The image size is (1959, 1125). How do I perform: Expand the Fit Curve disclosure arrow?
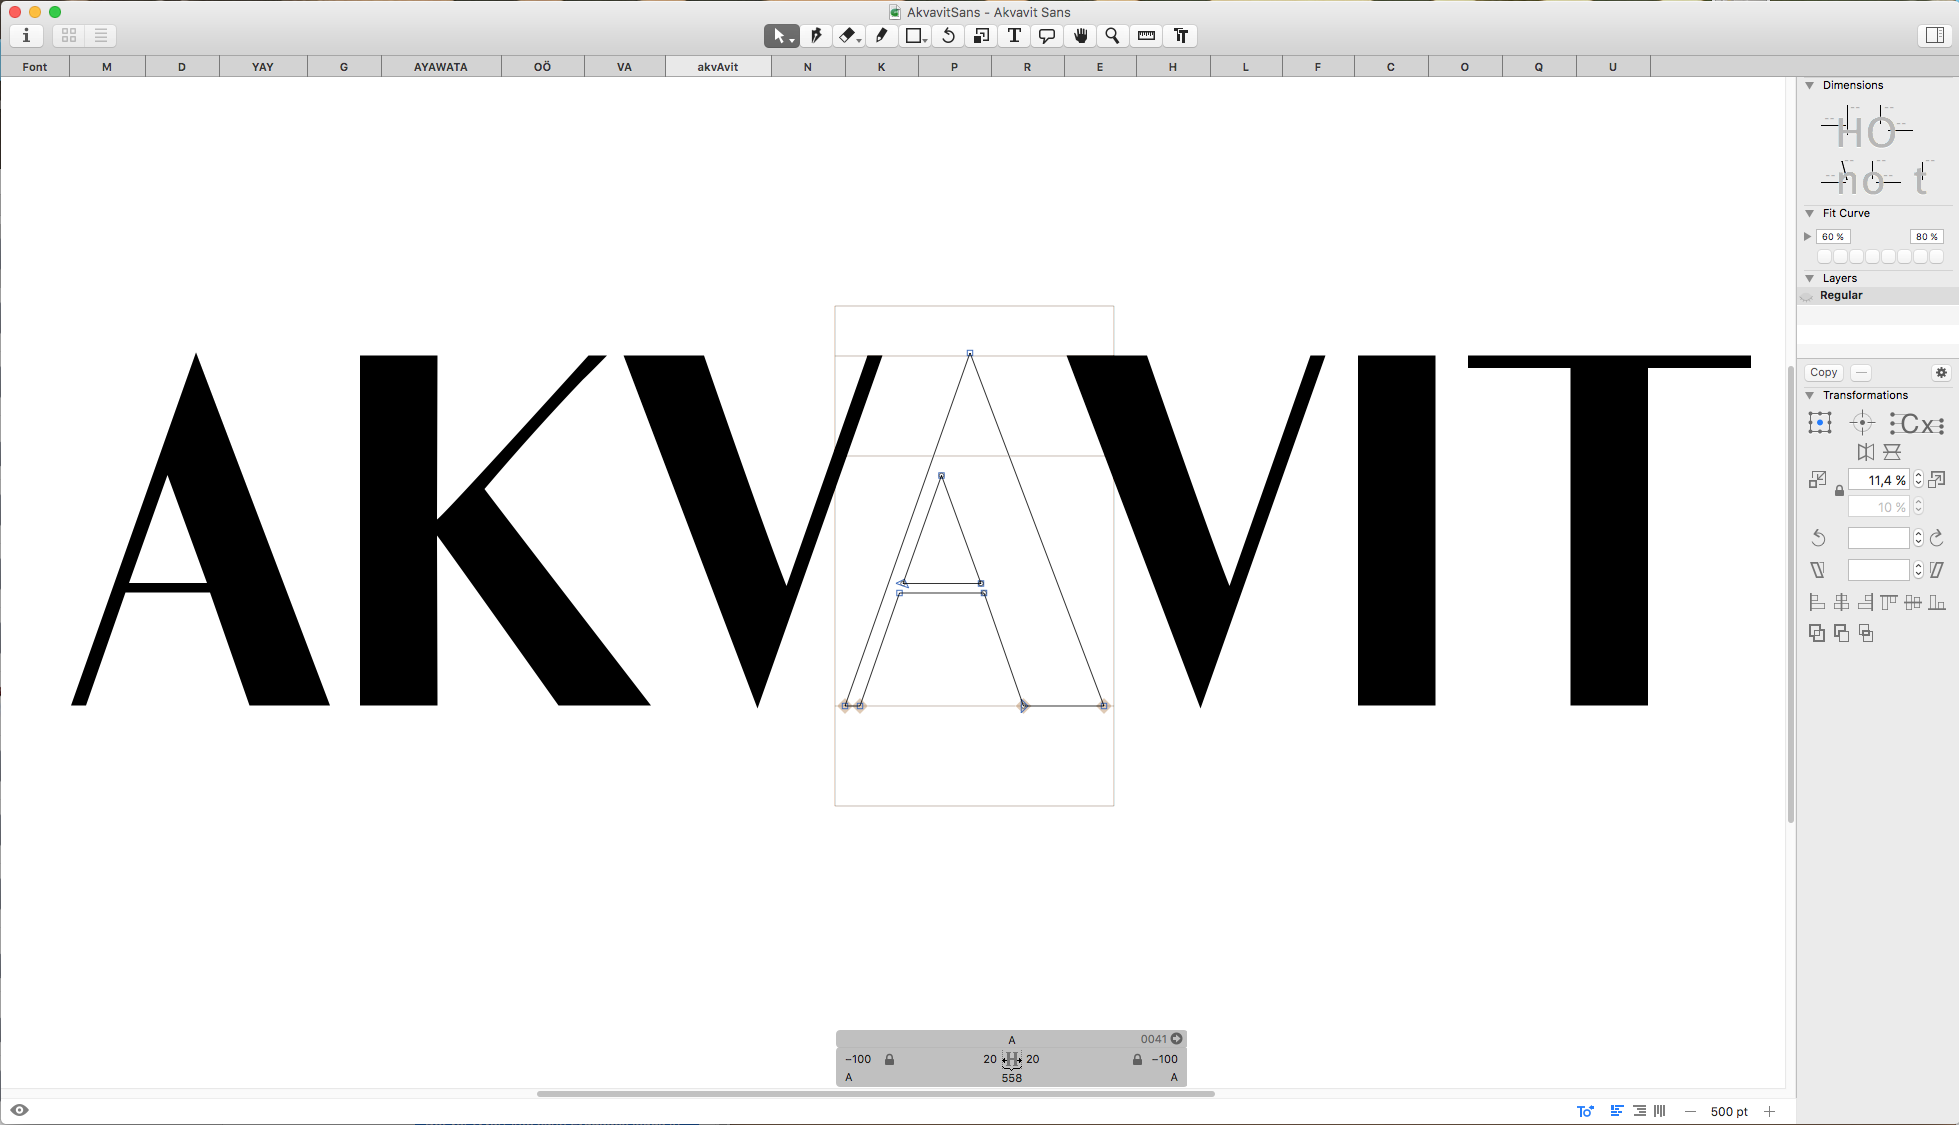[x=1807, y=237]
